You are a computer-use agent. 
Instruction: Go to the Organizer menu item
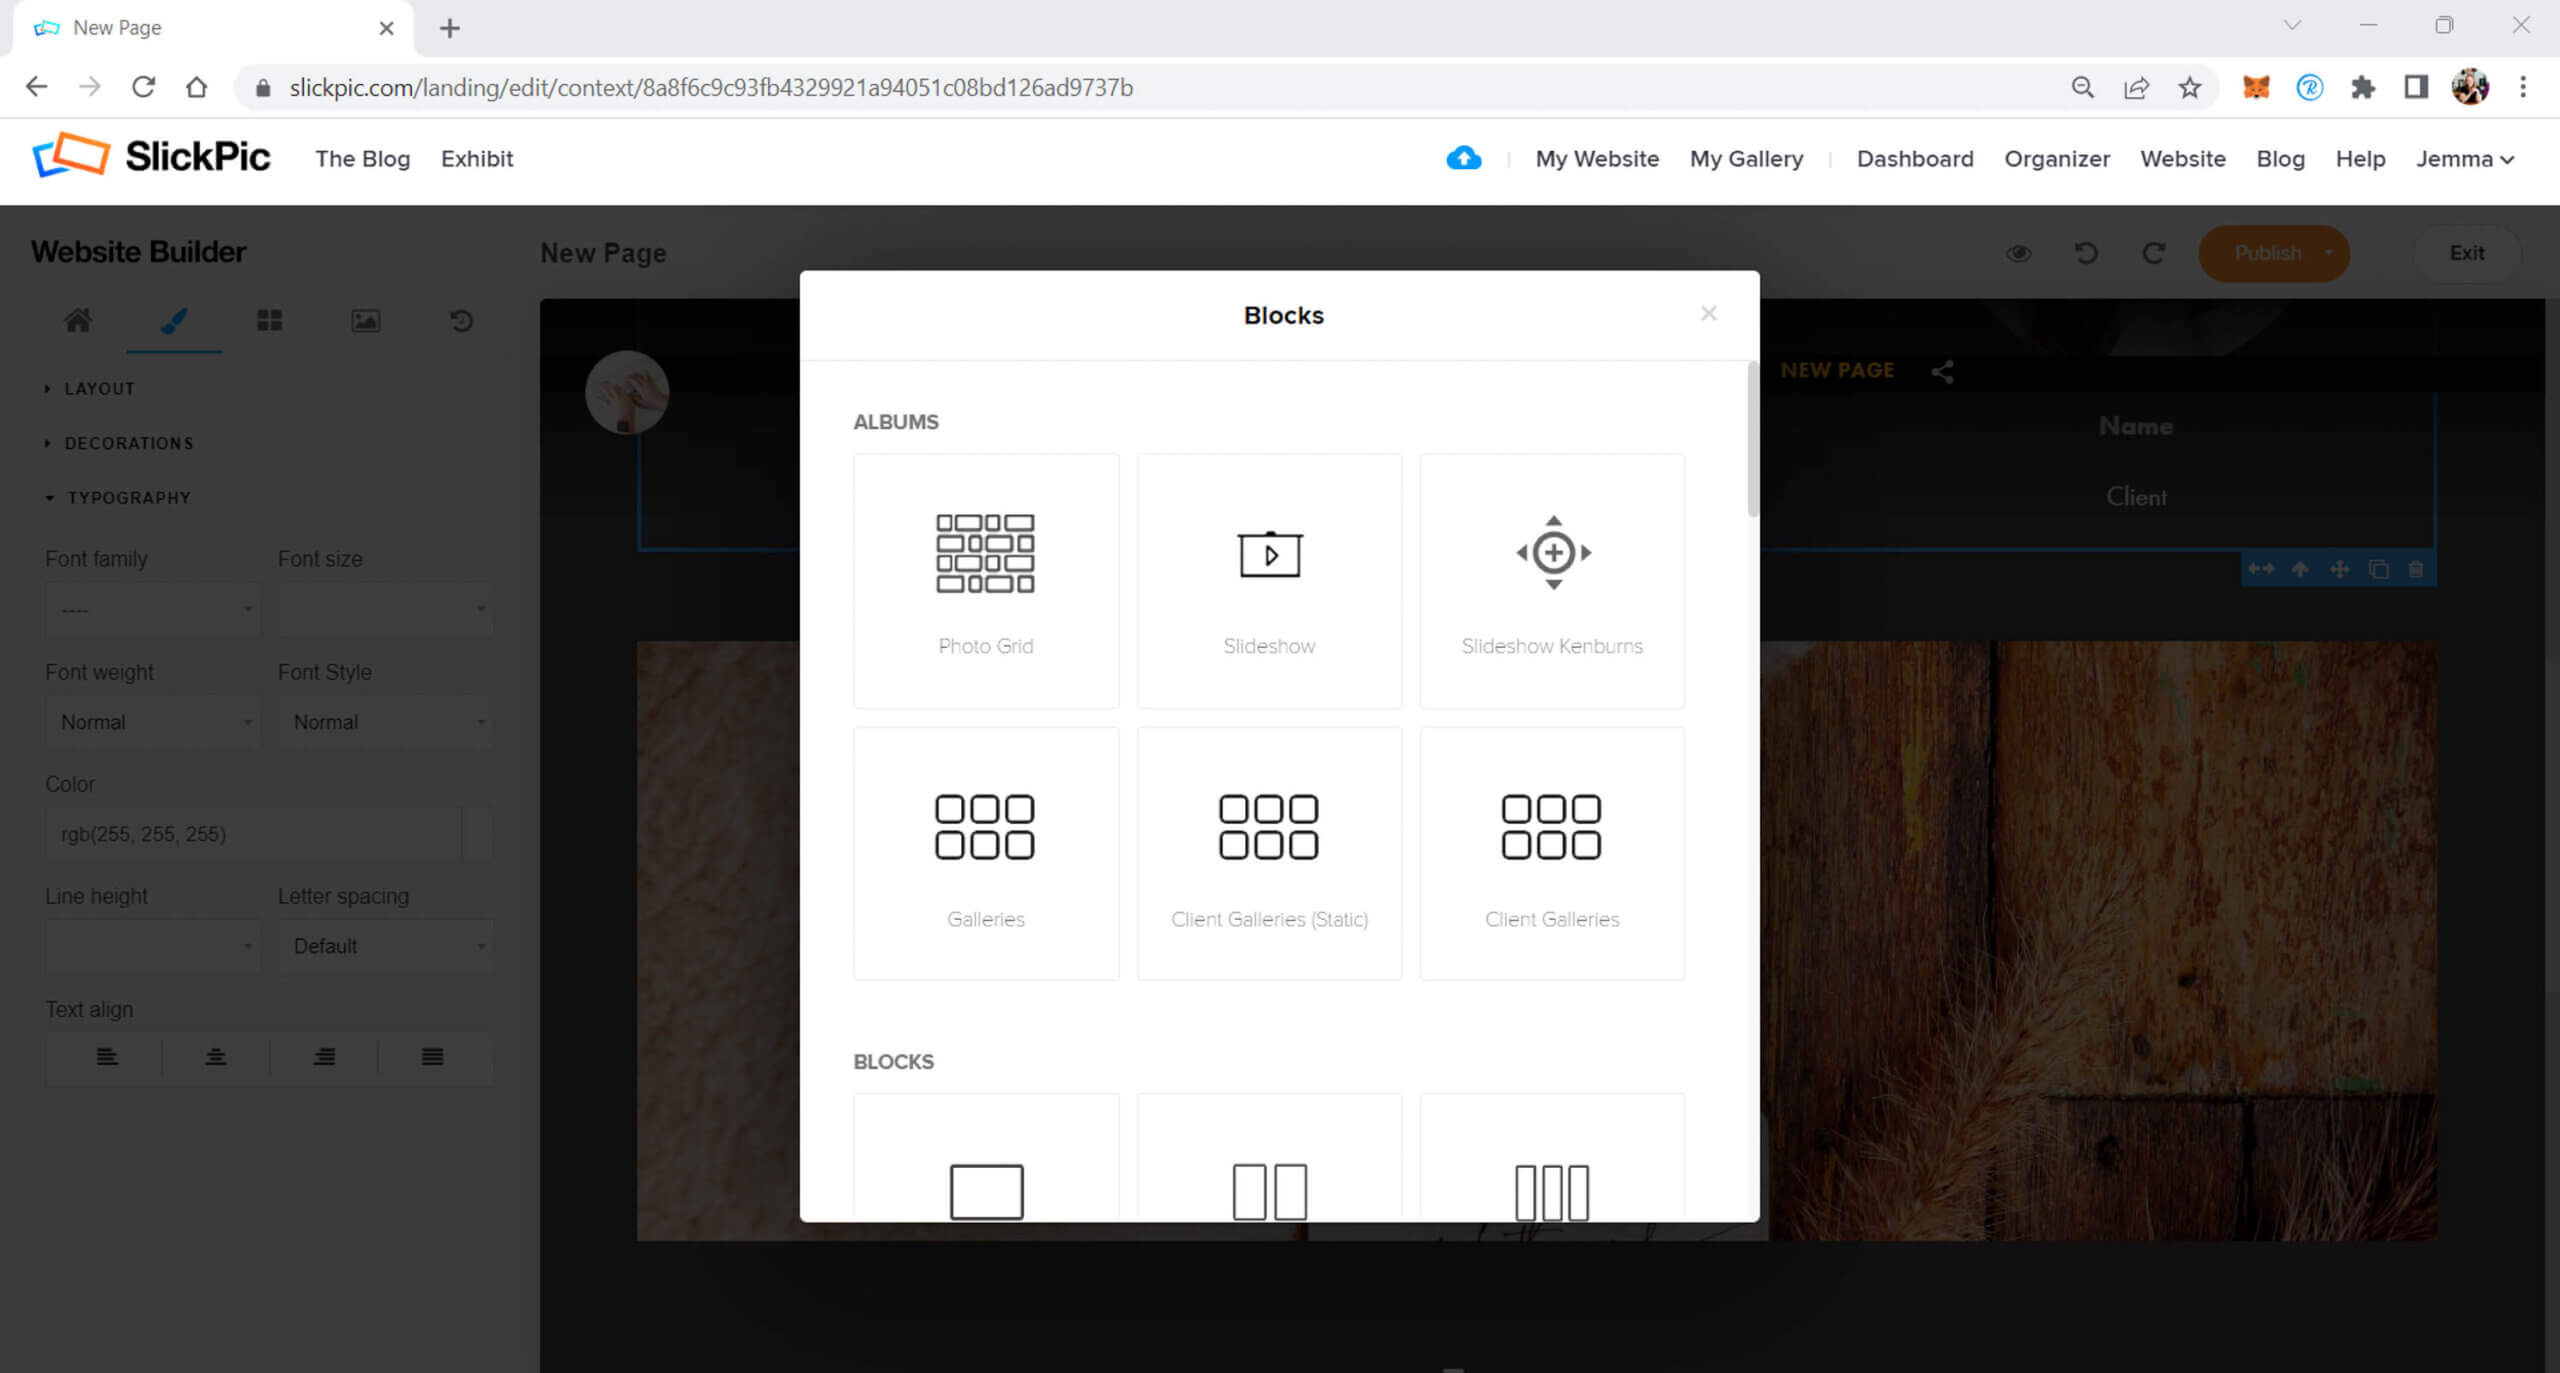2056,159
